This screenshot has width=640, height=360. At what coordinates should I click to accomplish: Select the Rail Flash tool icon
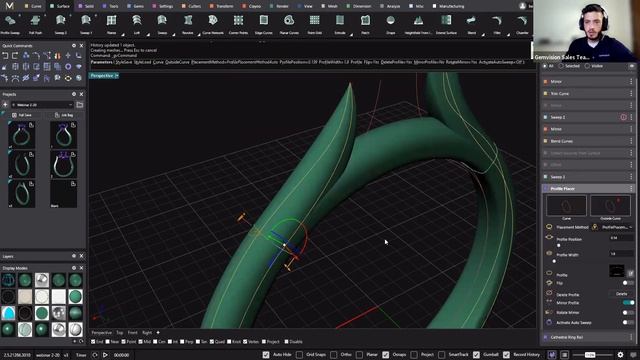tap(36, 20)
